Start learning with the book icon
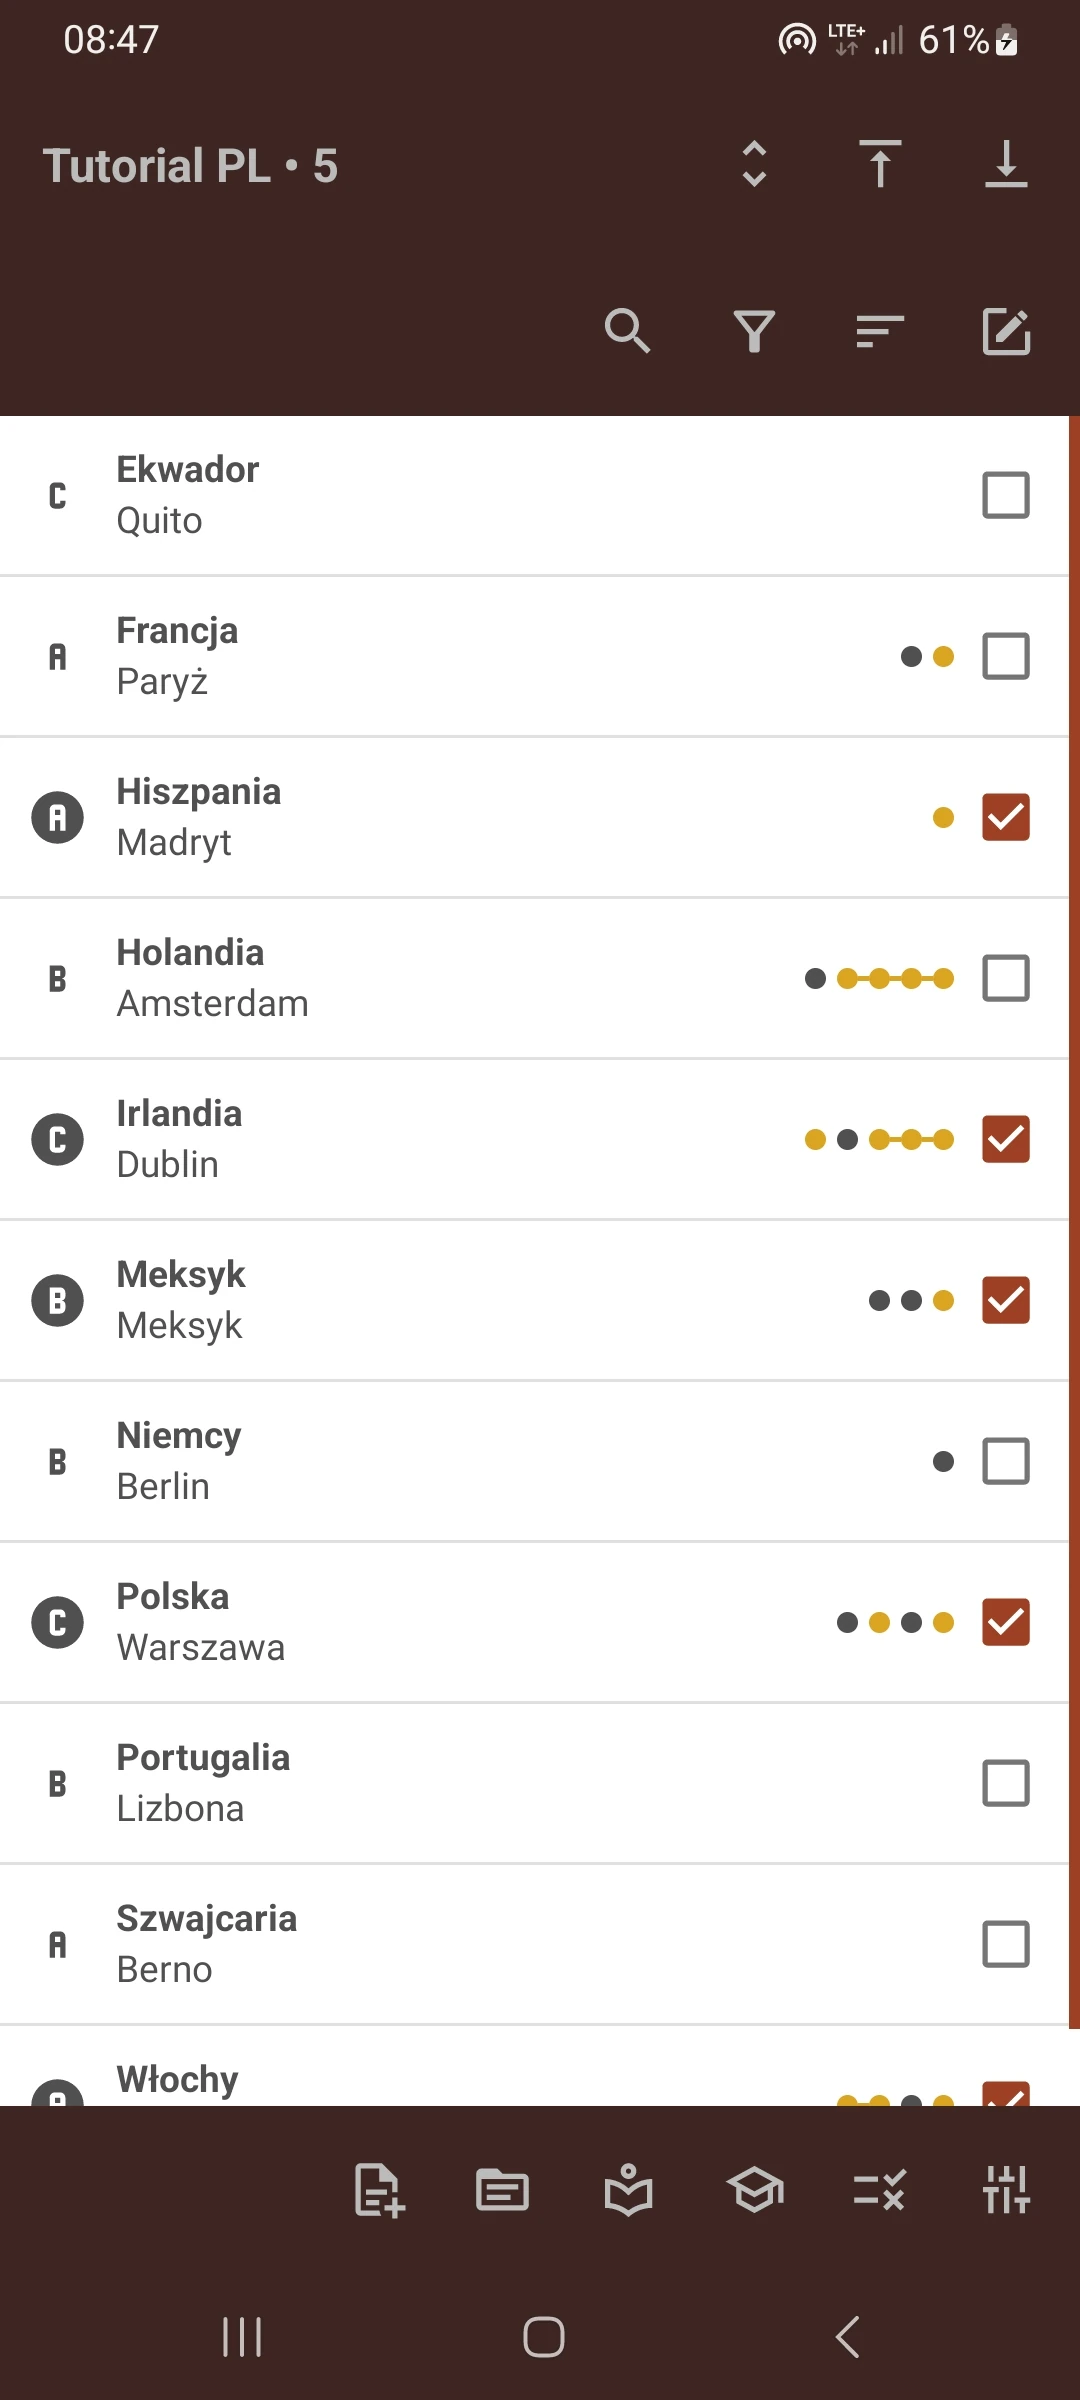The image size is (1080, 2400). 629,2191
